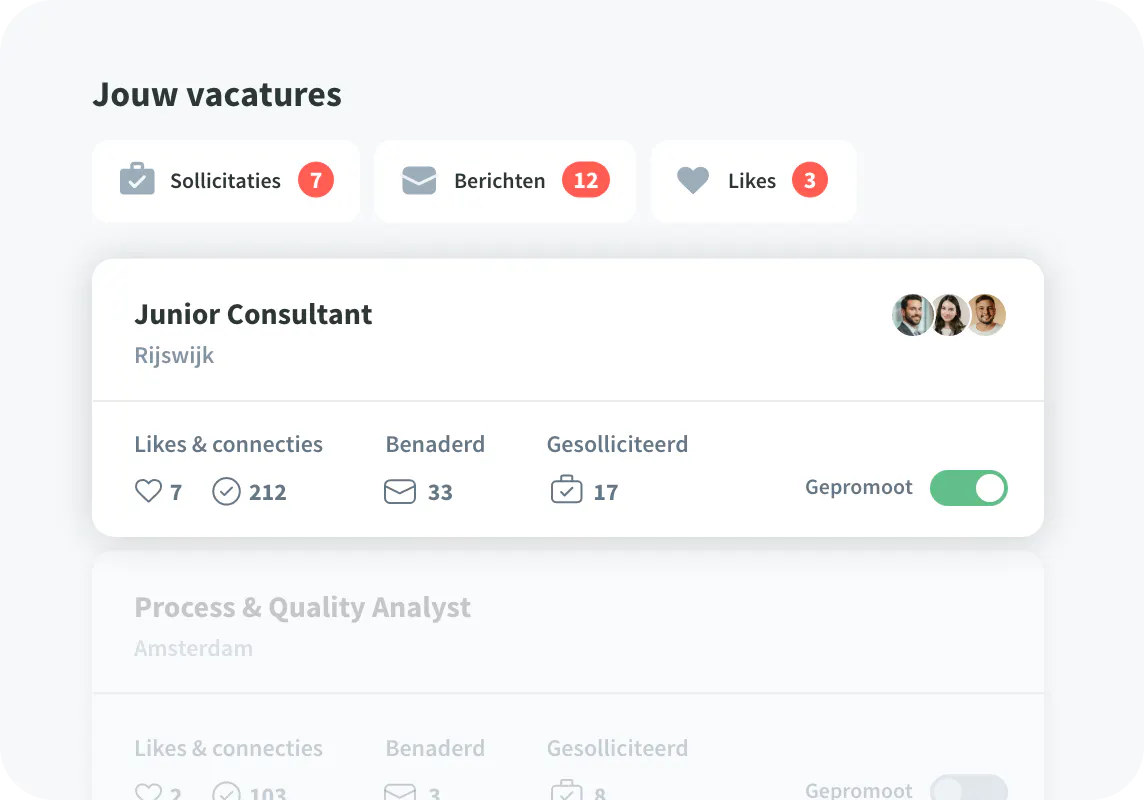Click the third avatar on Junior Consultant
The width and height of the screenshot is (1144, 800).
[986, 315]
